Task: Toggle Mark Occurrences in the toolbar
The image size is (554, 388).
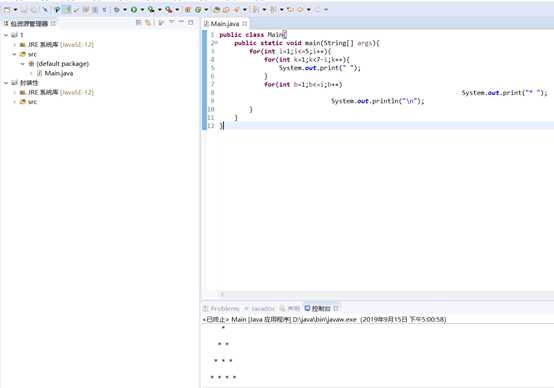Action: pos(67,10)
